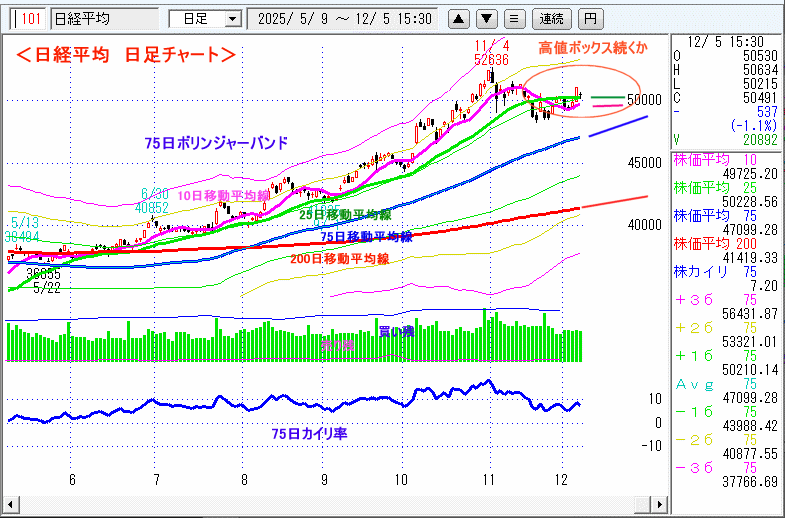Click the 45000 price axis label
This screenshot has width=785, height=518.
(645, 163)
